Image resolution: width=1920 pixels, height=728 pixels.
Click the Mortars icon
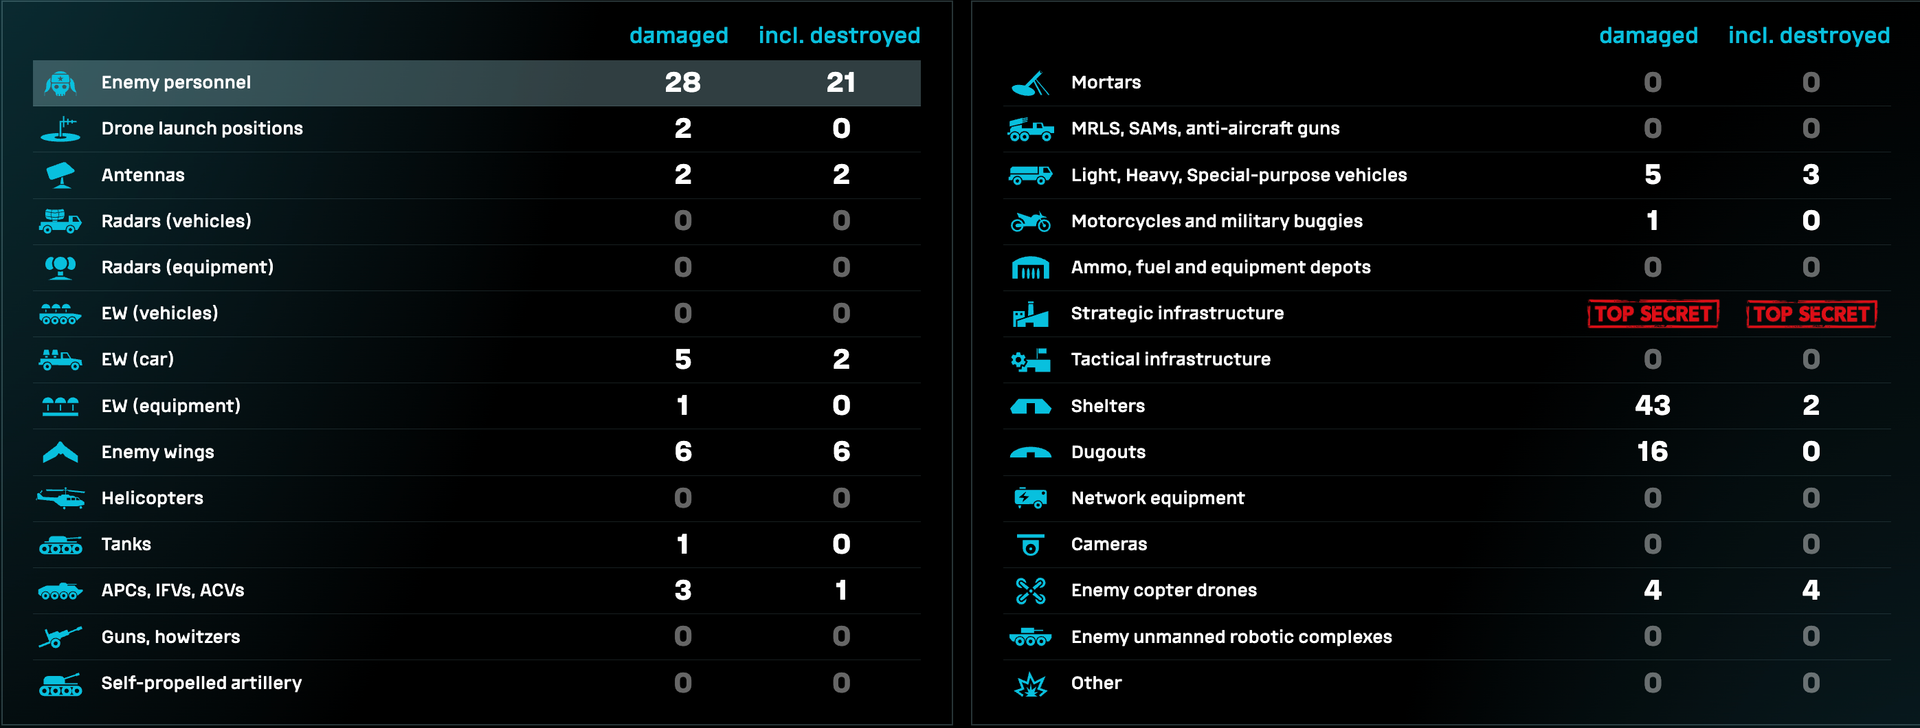click(x=1030, y=83)
